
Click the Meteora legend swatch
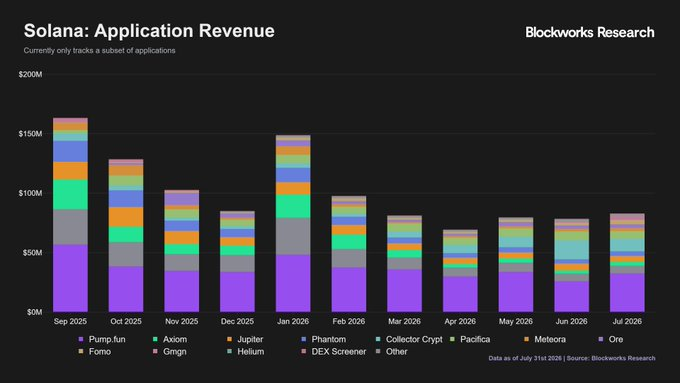click(526, 339)
